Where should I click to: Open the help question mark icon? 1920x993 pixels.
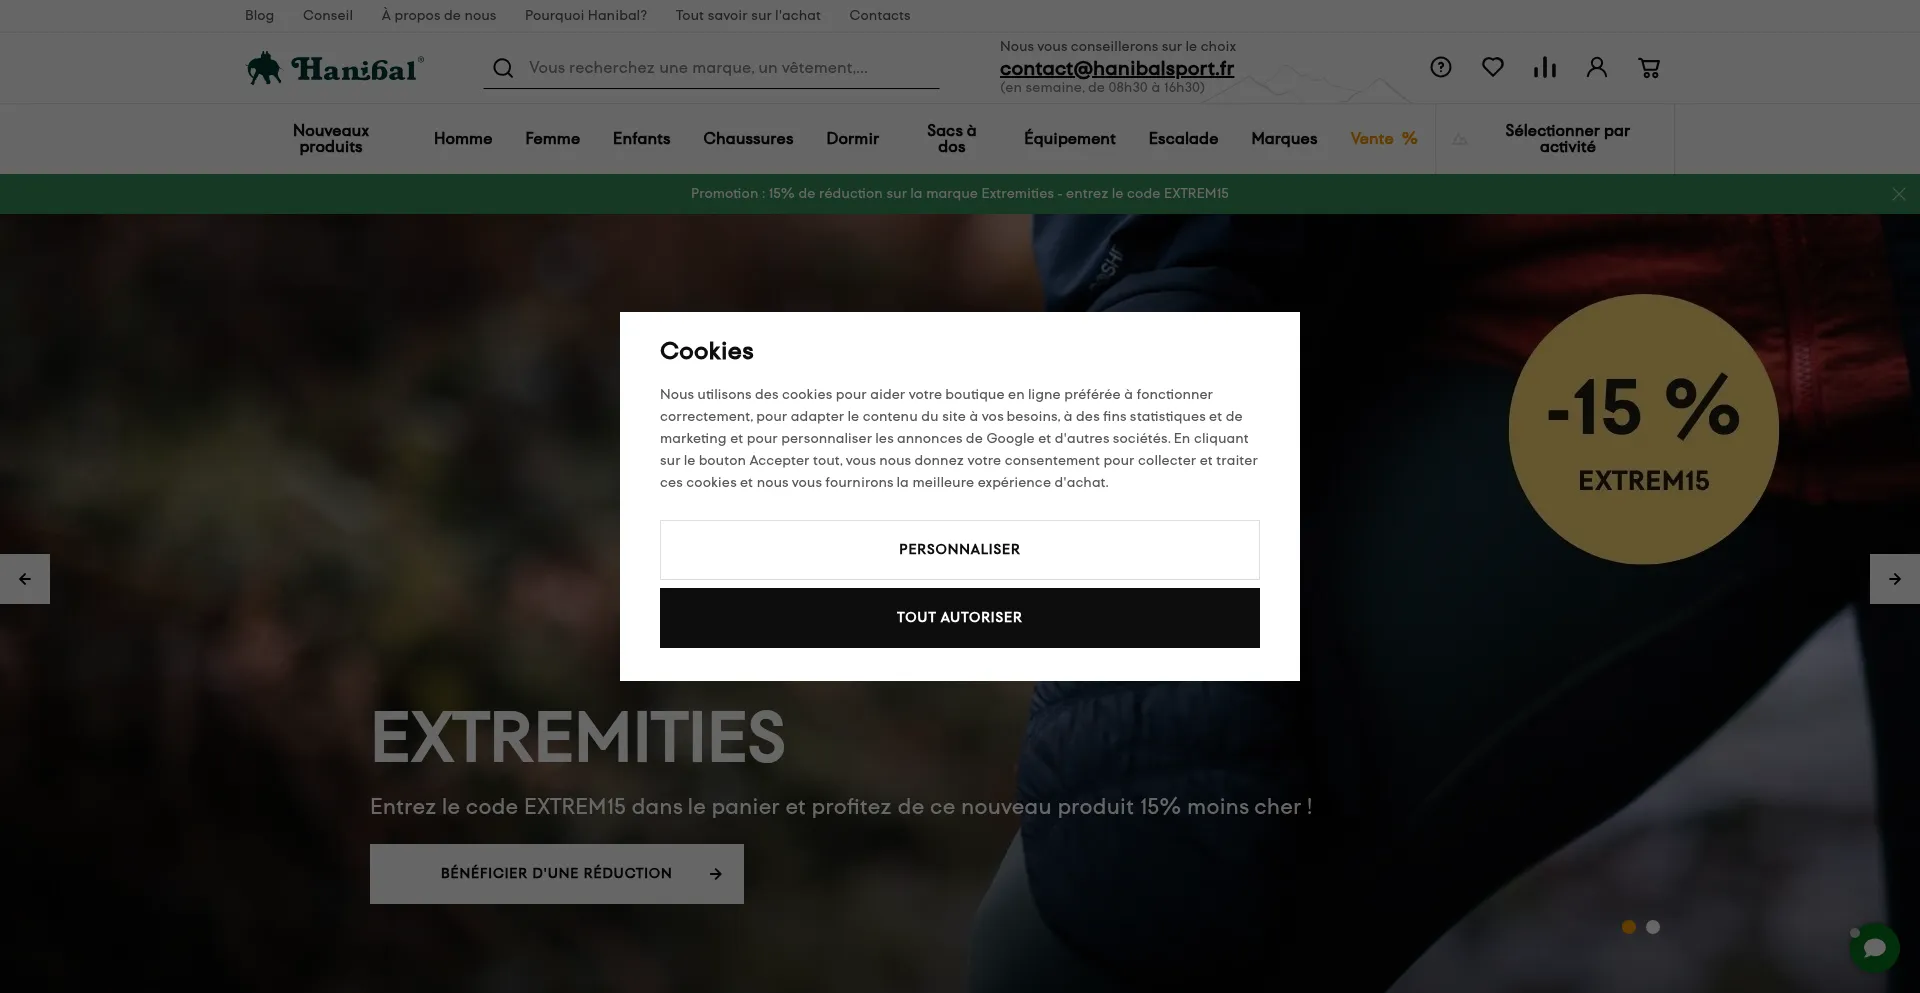click(x=1441, y=67)
